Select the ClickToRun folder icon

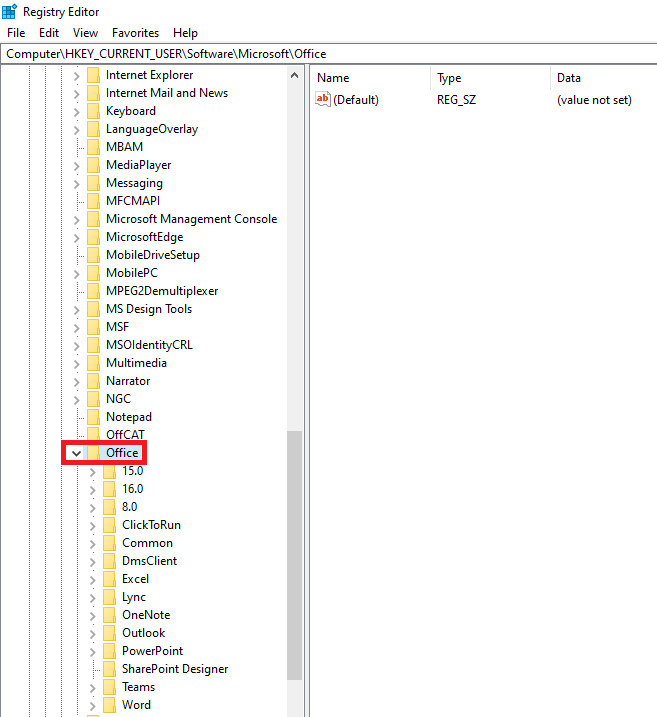tap(109, 525)
